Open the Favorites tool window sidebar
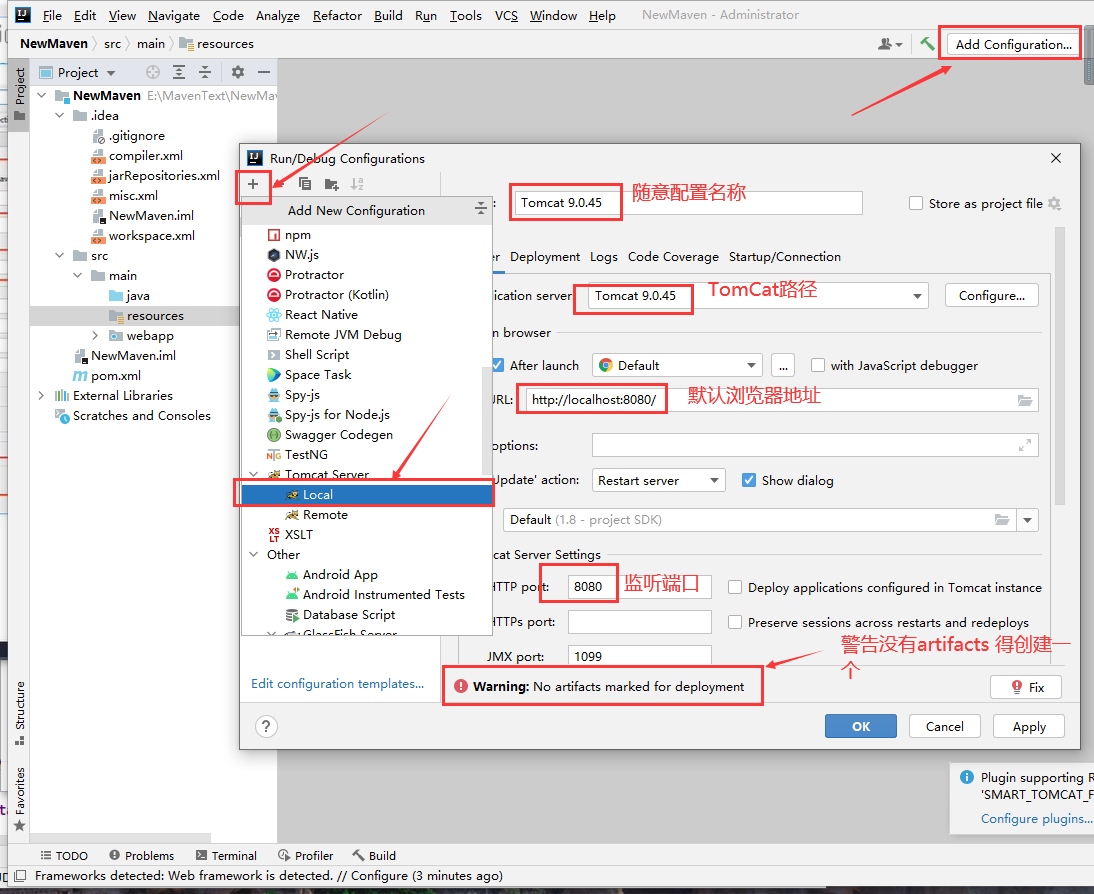1094x894 pixels. click(20, 799)
